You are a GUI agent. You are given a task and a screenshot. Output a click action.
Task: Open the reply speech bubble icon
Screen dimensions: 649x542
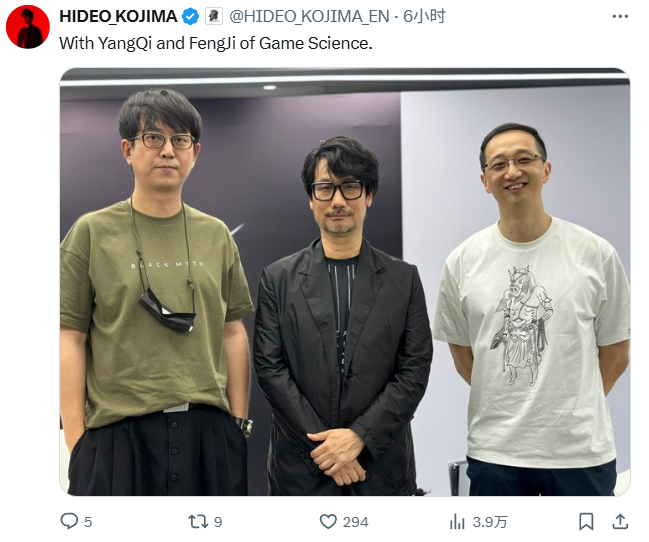click(69, 521)
